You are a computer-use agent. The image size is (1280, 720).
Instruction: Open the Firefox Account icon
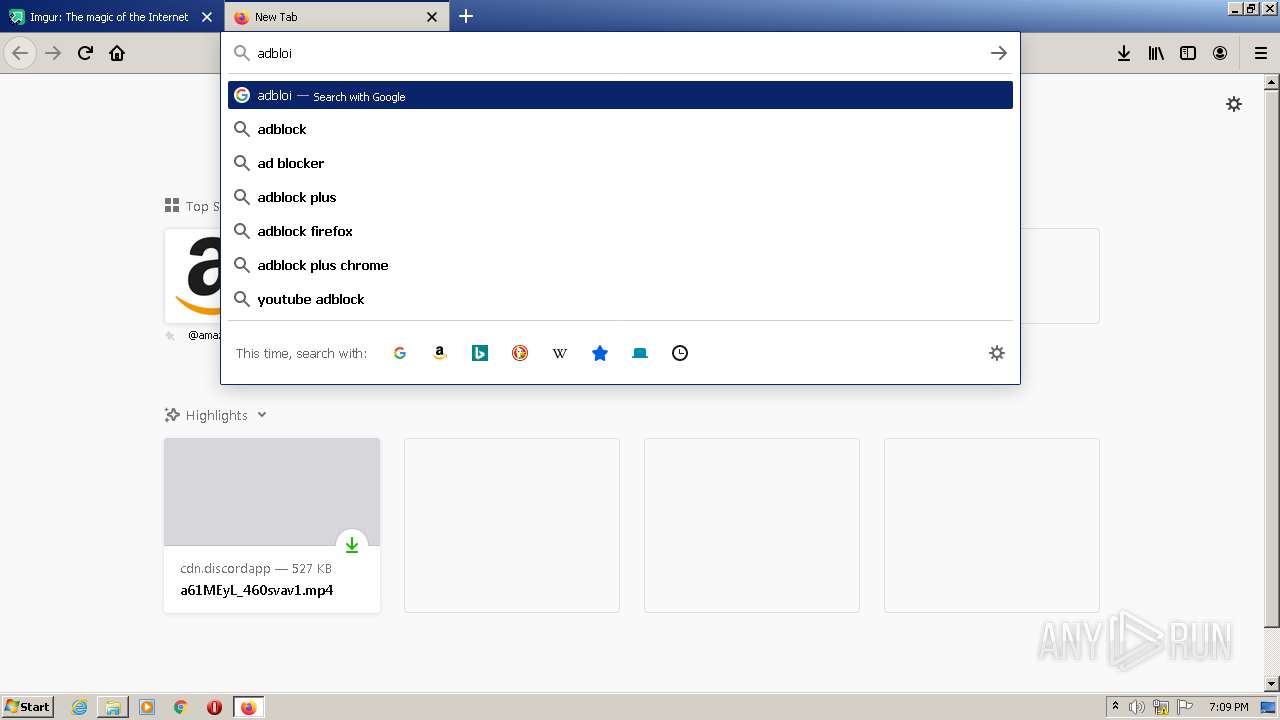pyautogui.click(x=1220, y=53)
